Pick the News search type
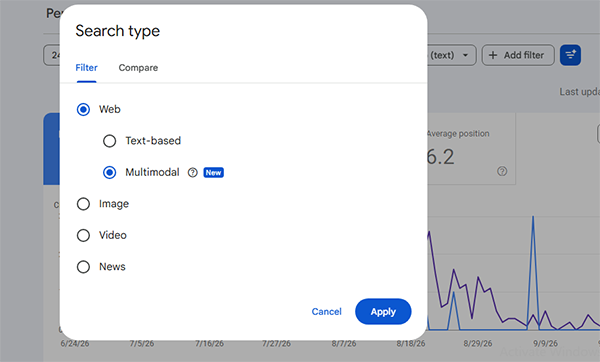This screenshot has height=362, width=600. point(83,267)
